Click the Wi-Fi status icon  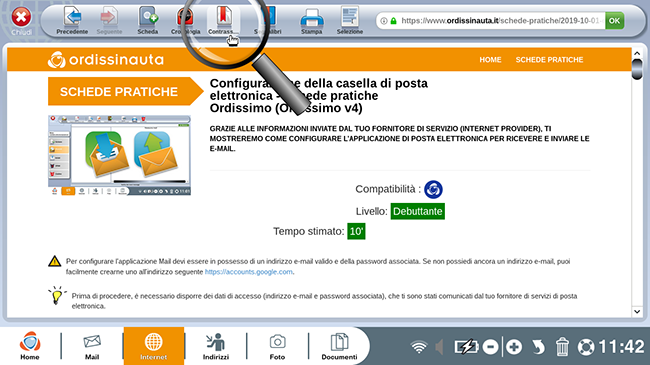(419, 347)
